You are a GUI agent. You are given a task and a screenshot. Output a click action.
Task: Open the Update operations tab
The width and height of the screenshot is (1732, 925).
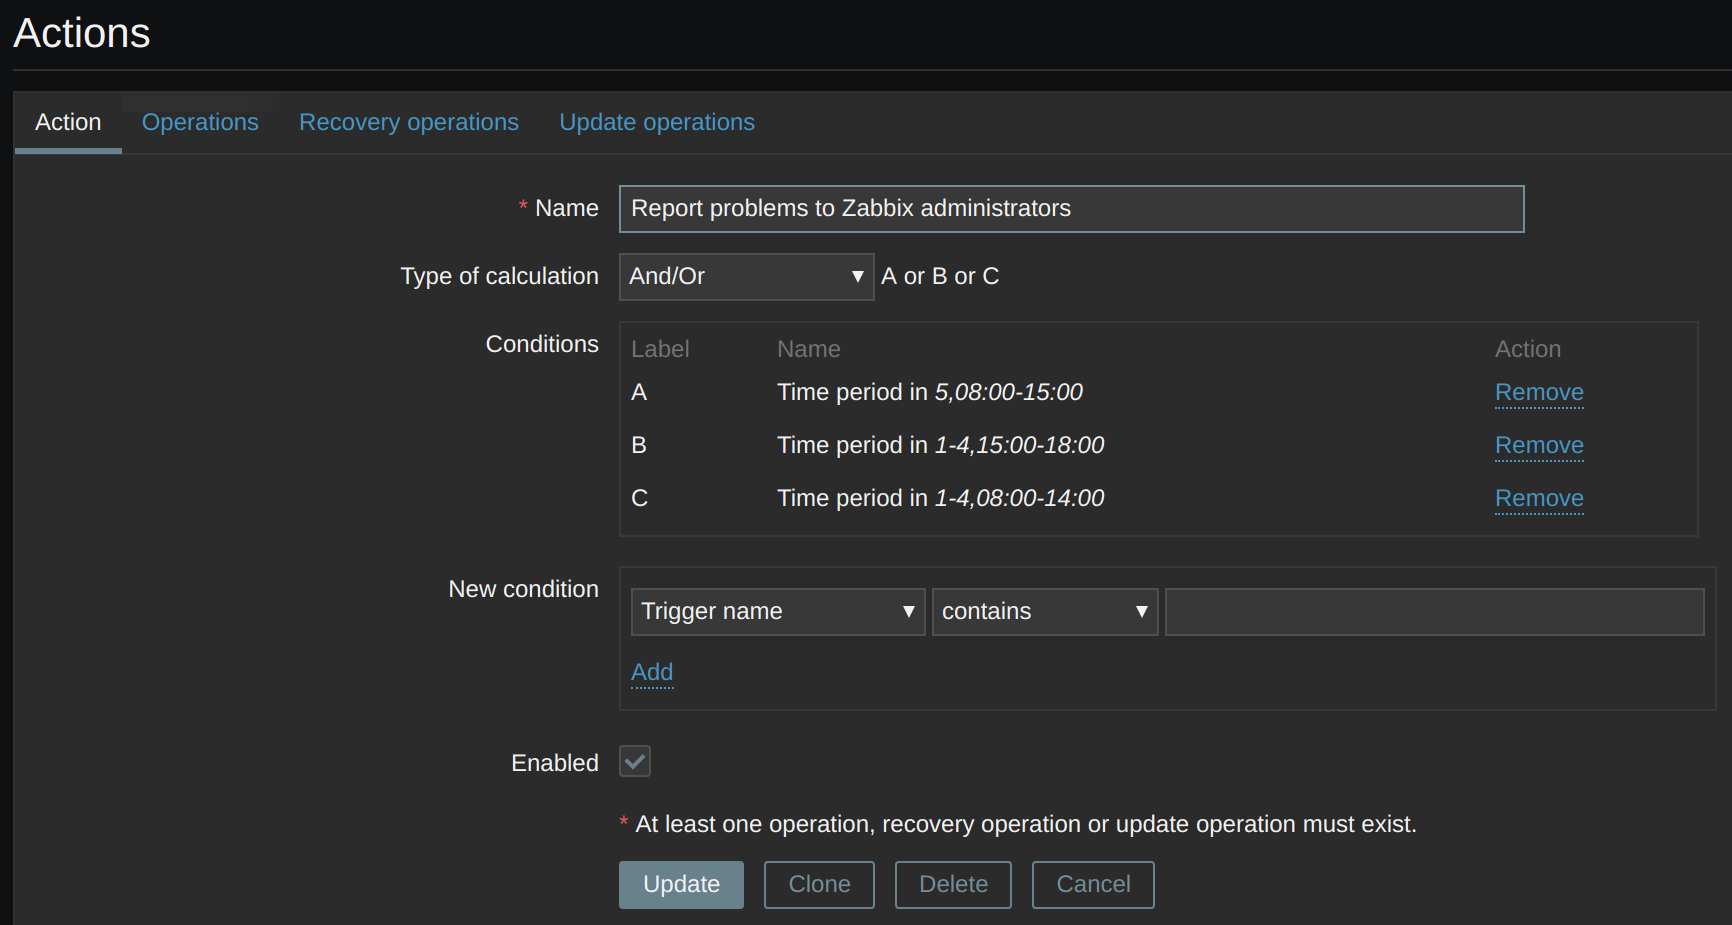click(656, 122)
